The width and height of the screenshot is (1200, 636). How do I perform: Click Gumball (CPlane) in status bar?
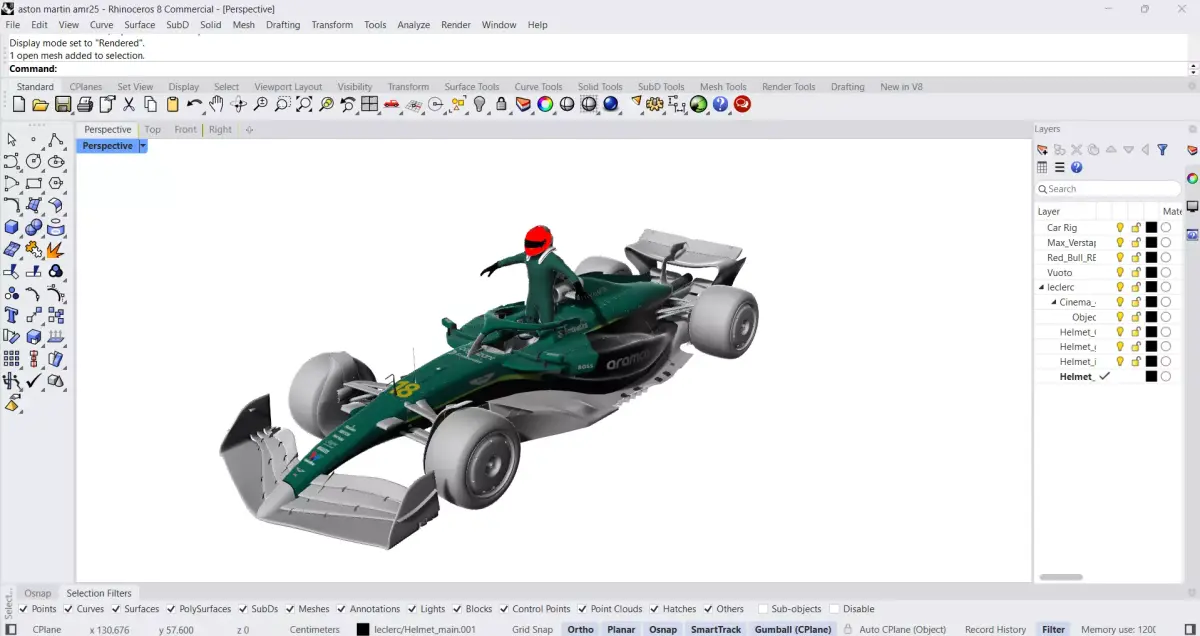pyautogui.click(x=792, y=630)
